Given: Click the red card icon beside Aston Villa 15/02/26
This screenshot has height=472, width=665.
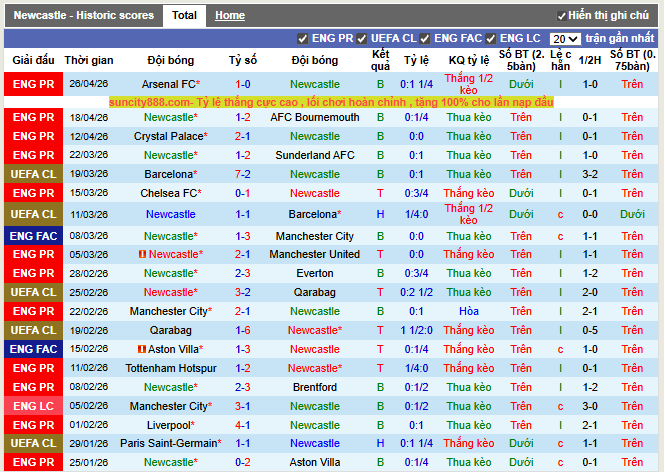Looking at the screenshot, I should (142, 349).
